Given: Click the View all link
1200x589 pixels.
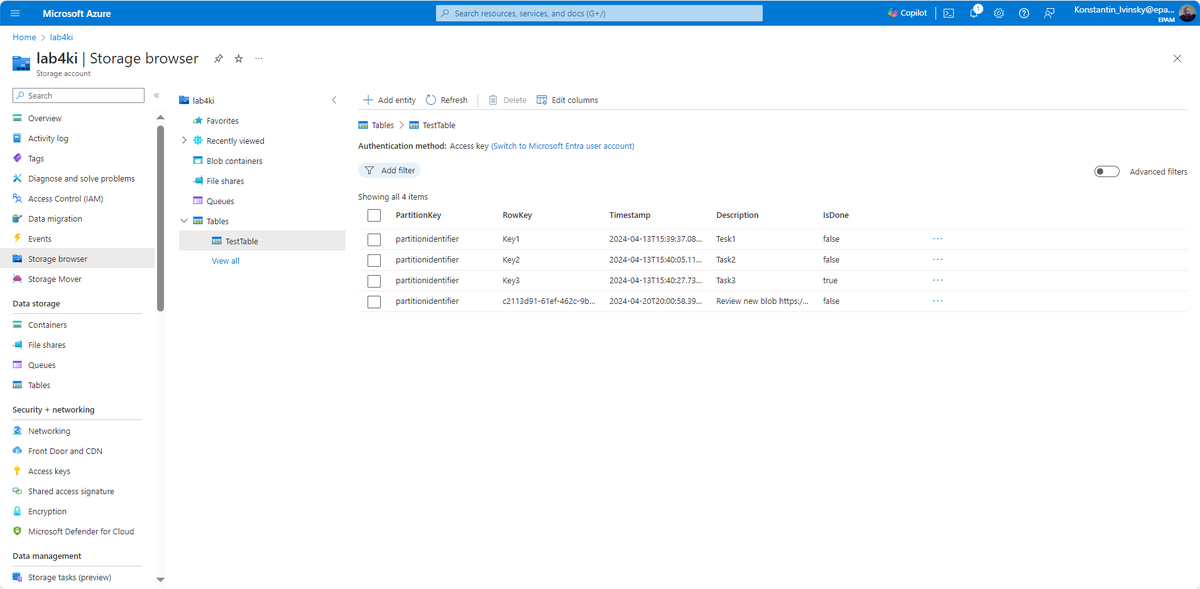Looking at the screenshot, I should (226, 261).
